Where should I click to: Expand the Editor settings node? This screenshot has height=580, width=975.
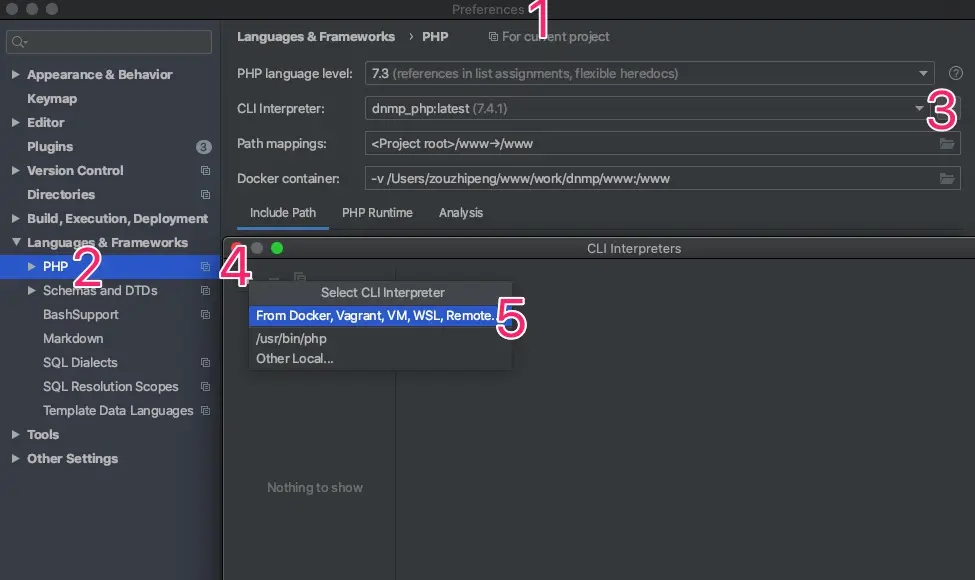pyautogui.click(x=16, y=122)
